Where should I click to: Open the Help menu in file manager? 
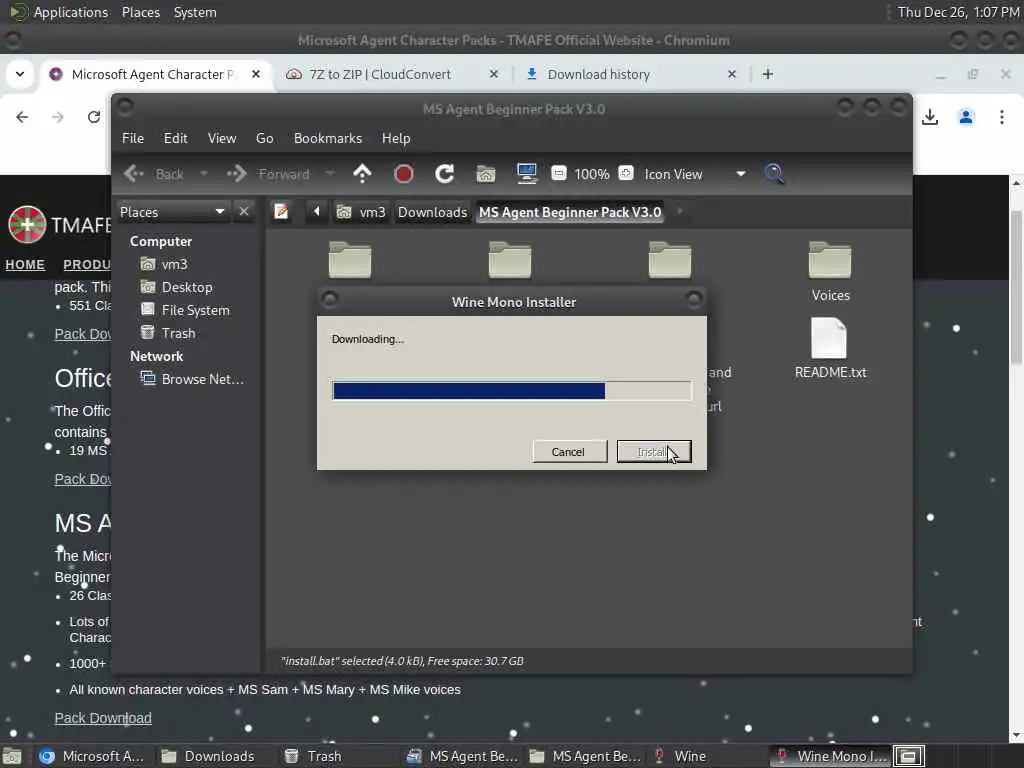[x=396, y=138]
